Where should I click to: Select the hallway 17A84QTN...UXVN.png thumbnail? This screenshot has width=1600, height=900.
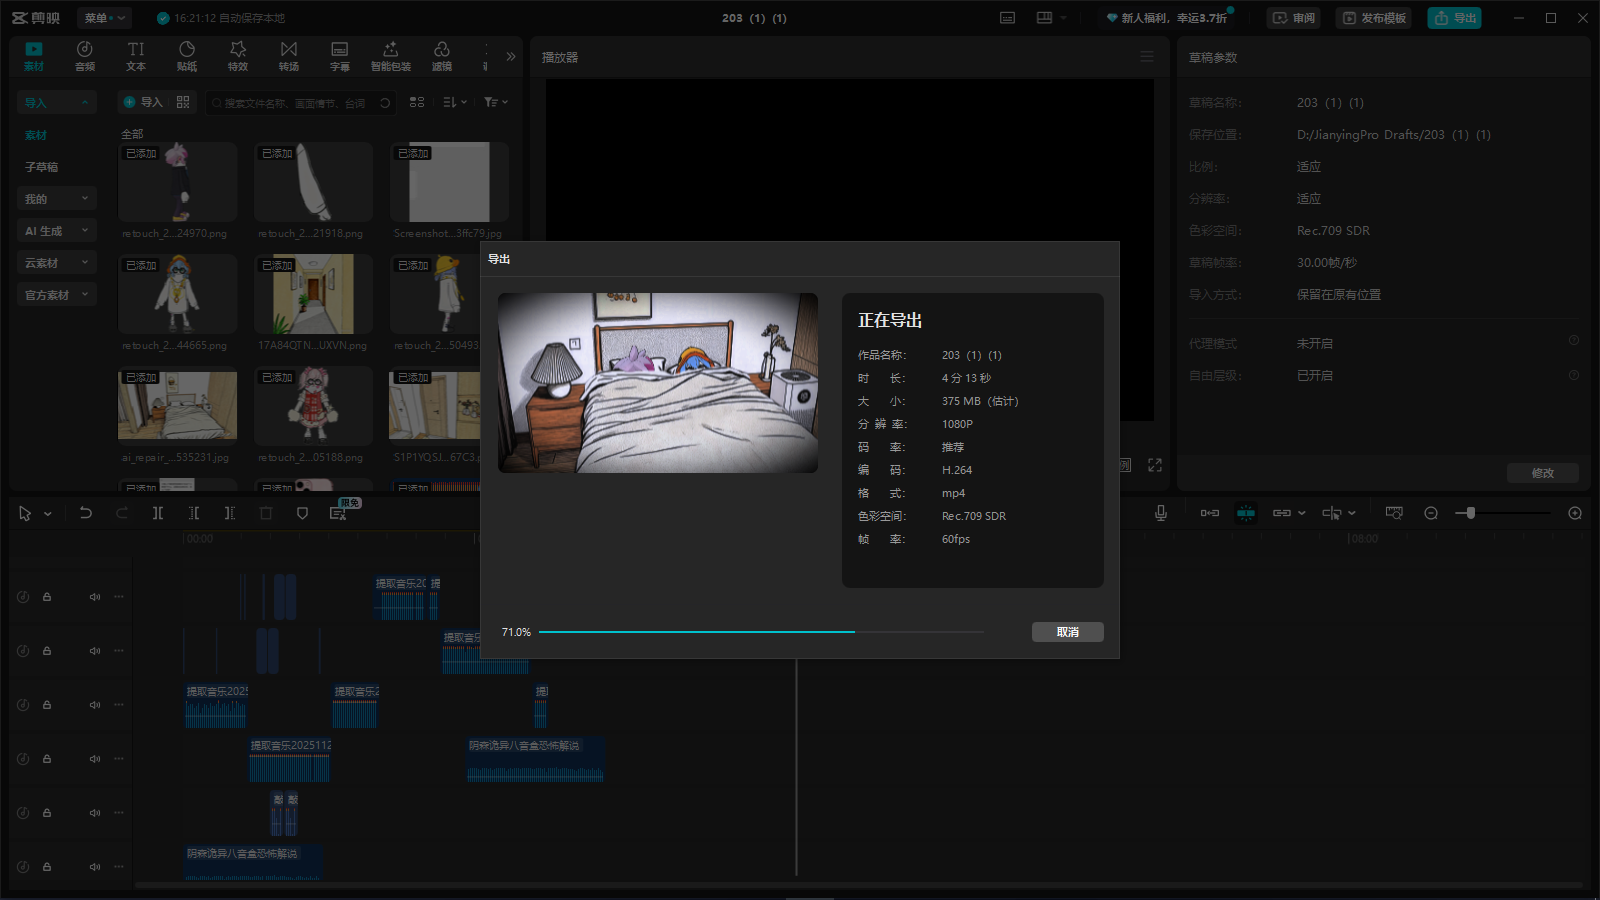(x=313, y=294)
